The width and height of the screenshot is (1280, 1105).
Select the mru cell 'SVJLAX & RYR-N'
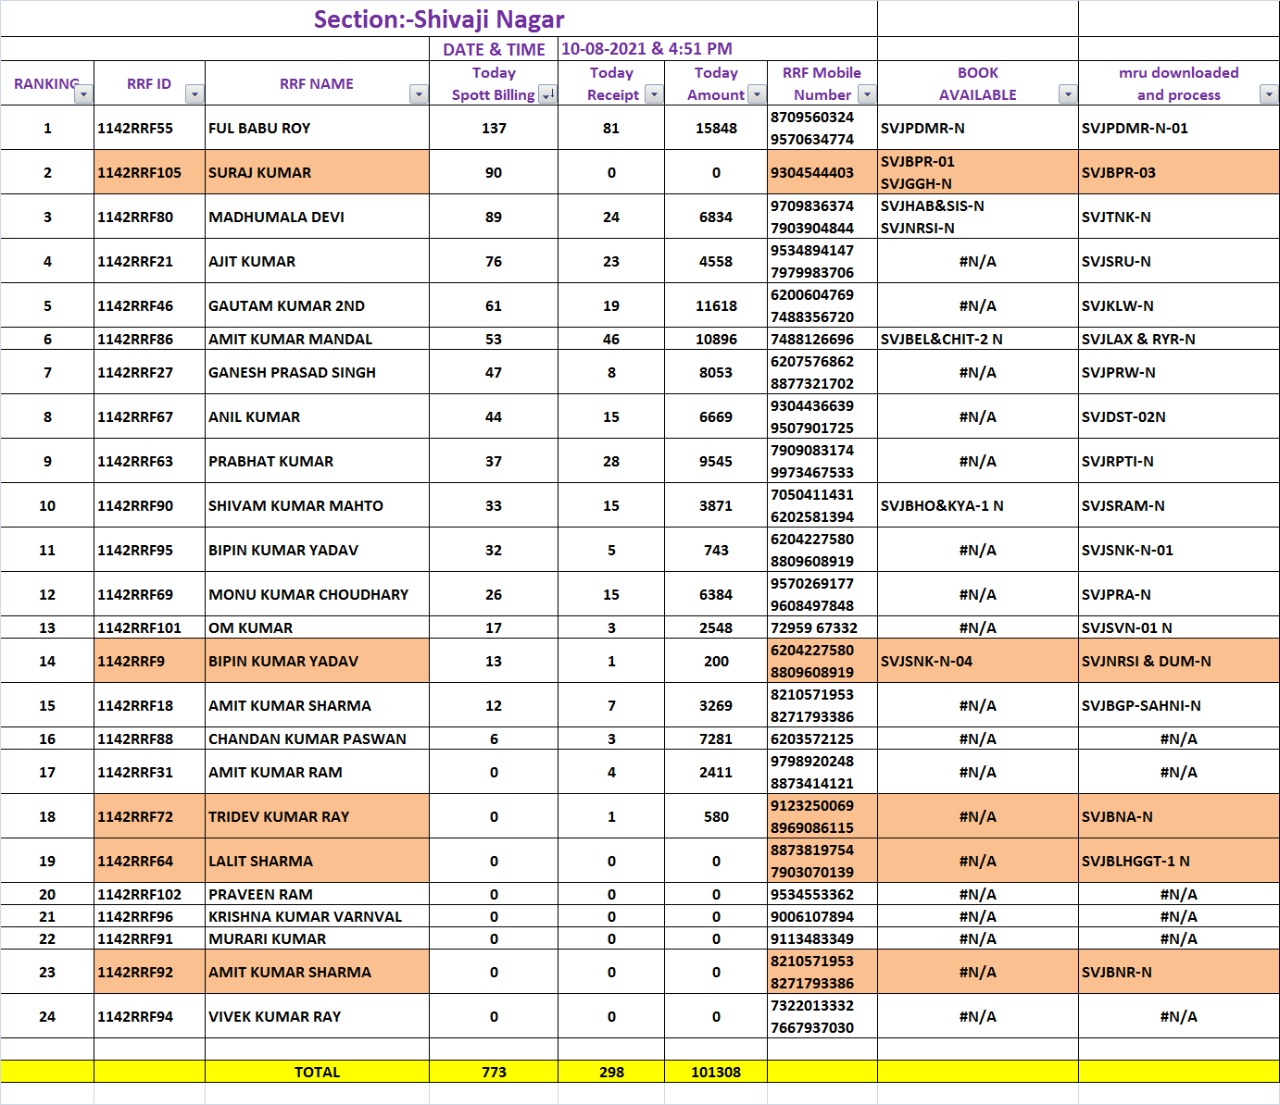click(1179, 339)
